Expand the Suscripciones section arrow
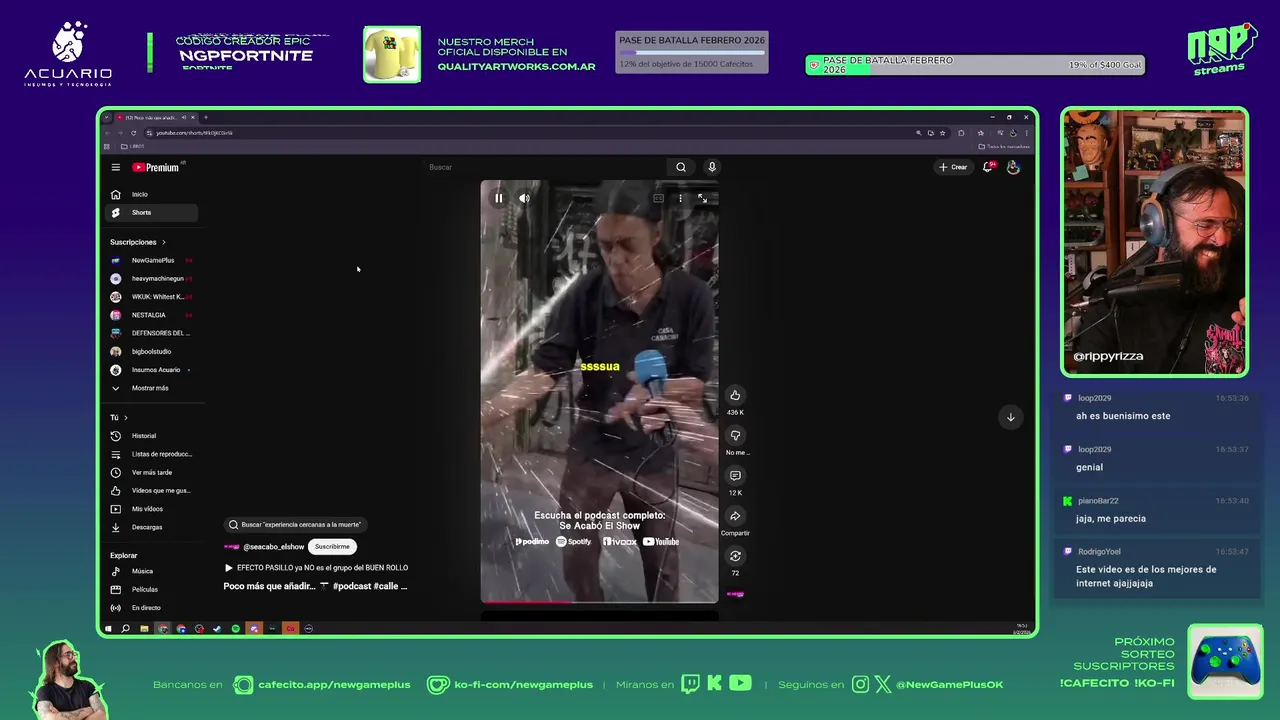 (x=164, y=242)
